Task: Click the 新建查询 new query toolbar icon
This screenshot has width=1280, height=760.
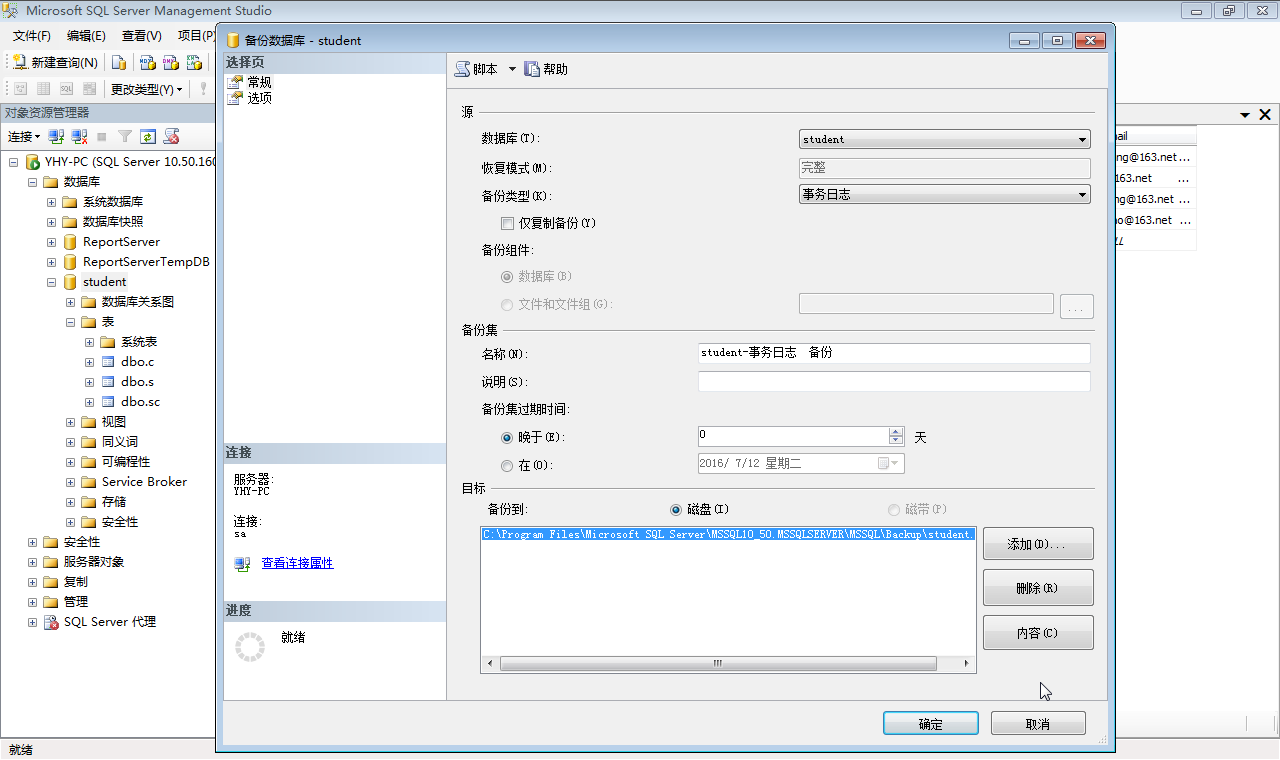Action: tap(20, 62)
